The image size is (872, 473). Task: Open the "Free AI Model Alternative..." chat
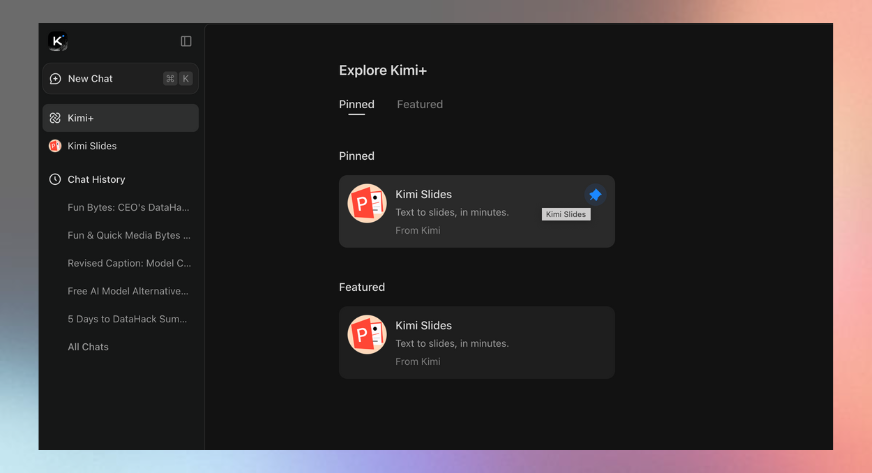pyautogui.click(x=128, y=291)
